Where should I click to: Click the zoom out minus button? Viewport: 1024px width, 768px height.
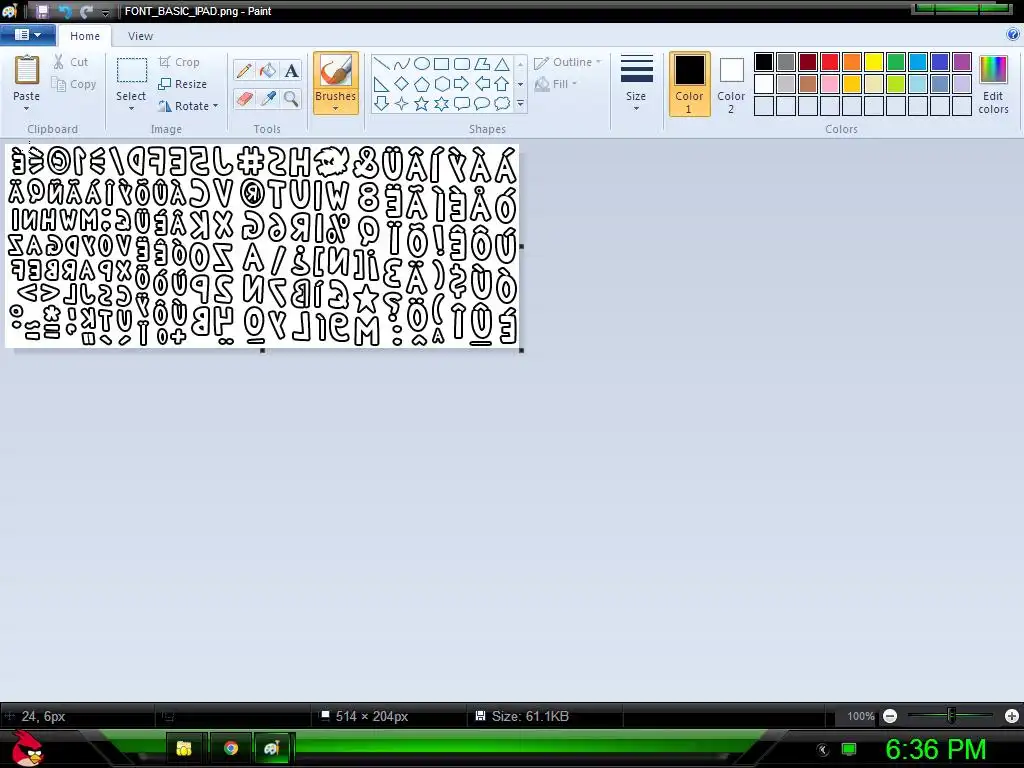889,716
